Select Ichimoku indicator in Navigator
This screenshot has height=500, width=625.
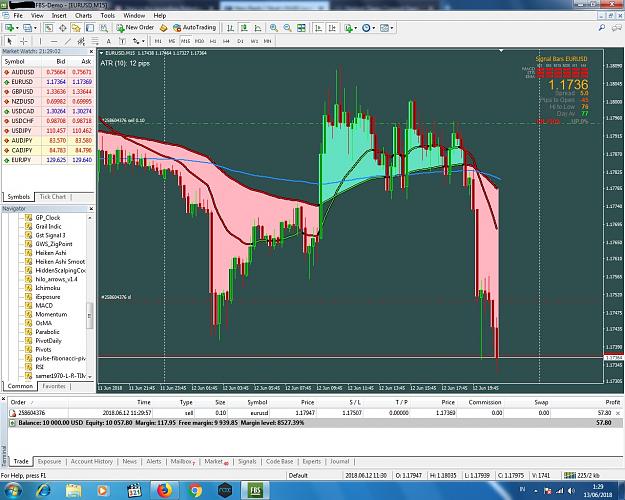click(x=48, y=288)
